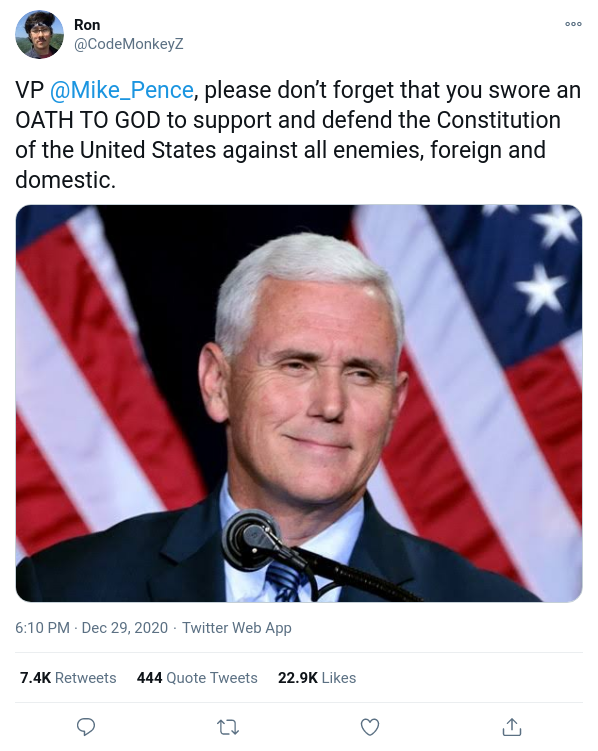Like the tweet with the heart icon
The image size is (598, 751).
point(370,727)
